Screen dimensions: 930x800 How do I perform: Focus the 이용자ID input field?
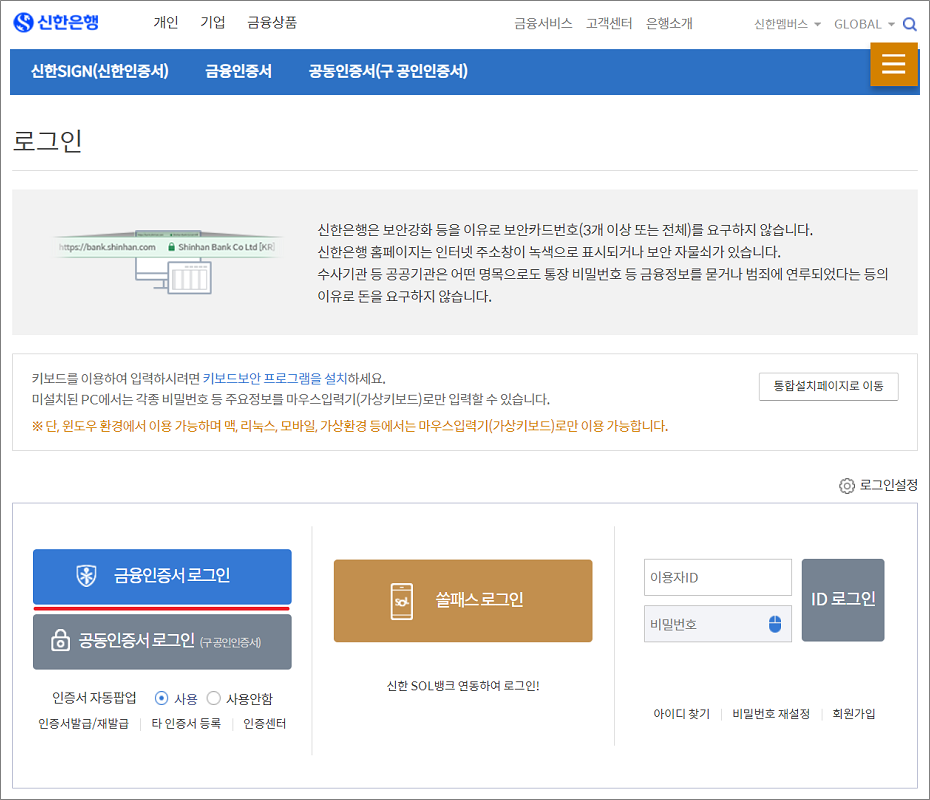tap(718, 577)
